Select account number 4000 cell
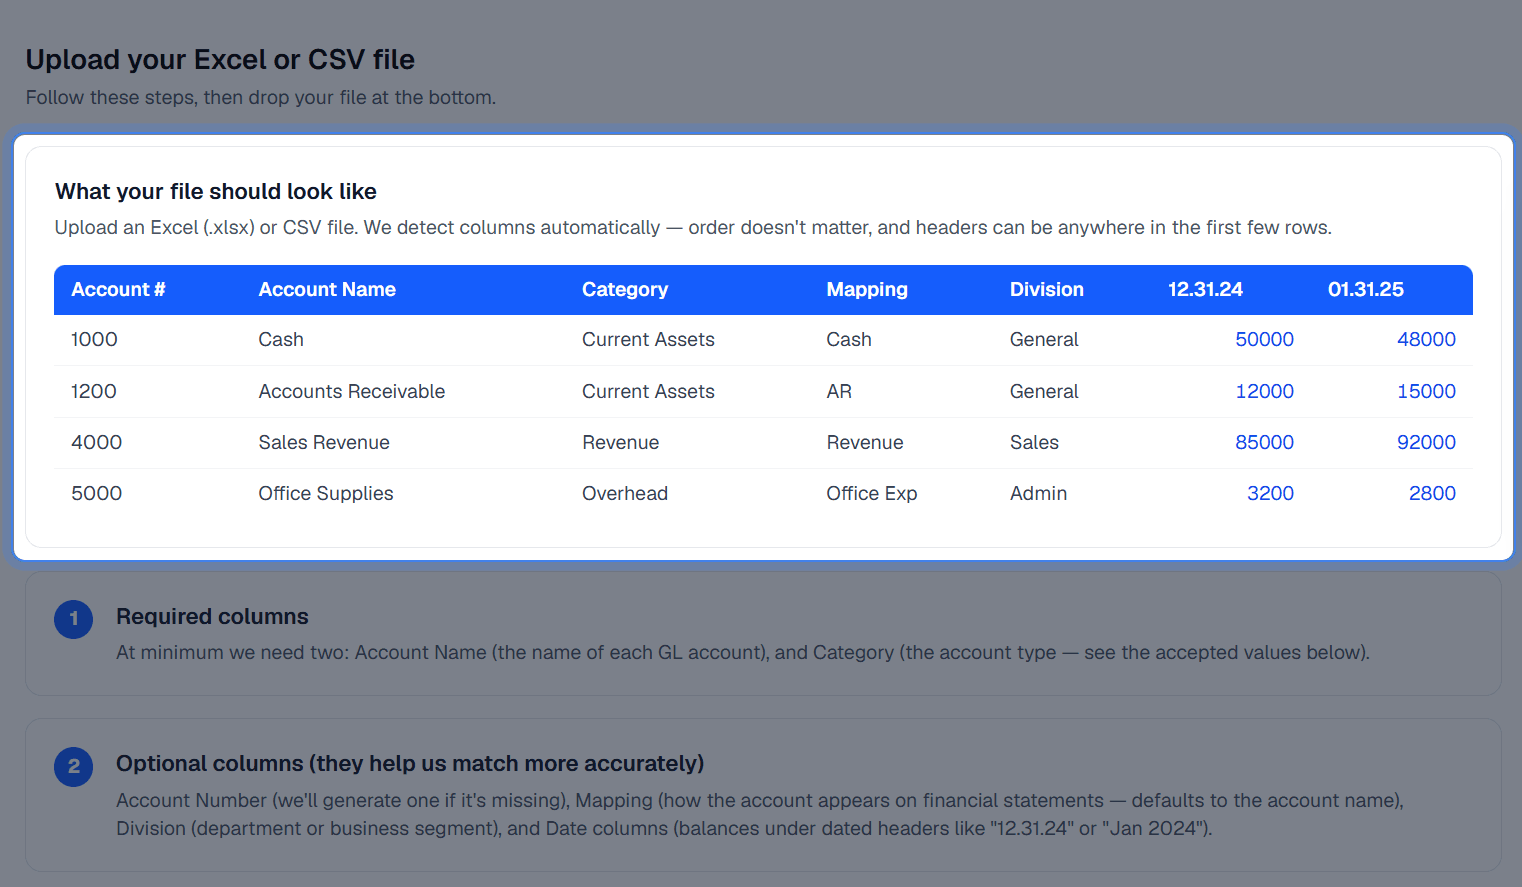Screen dimensions: 1522x887 coord(96,443)
